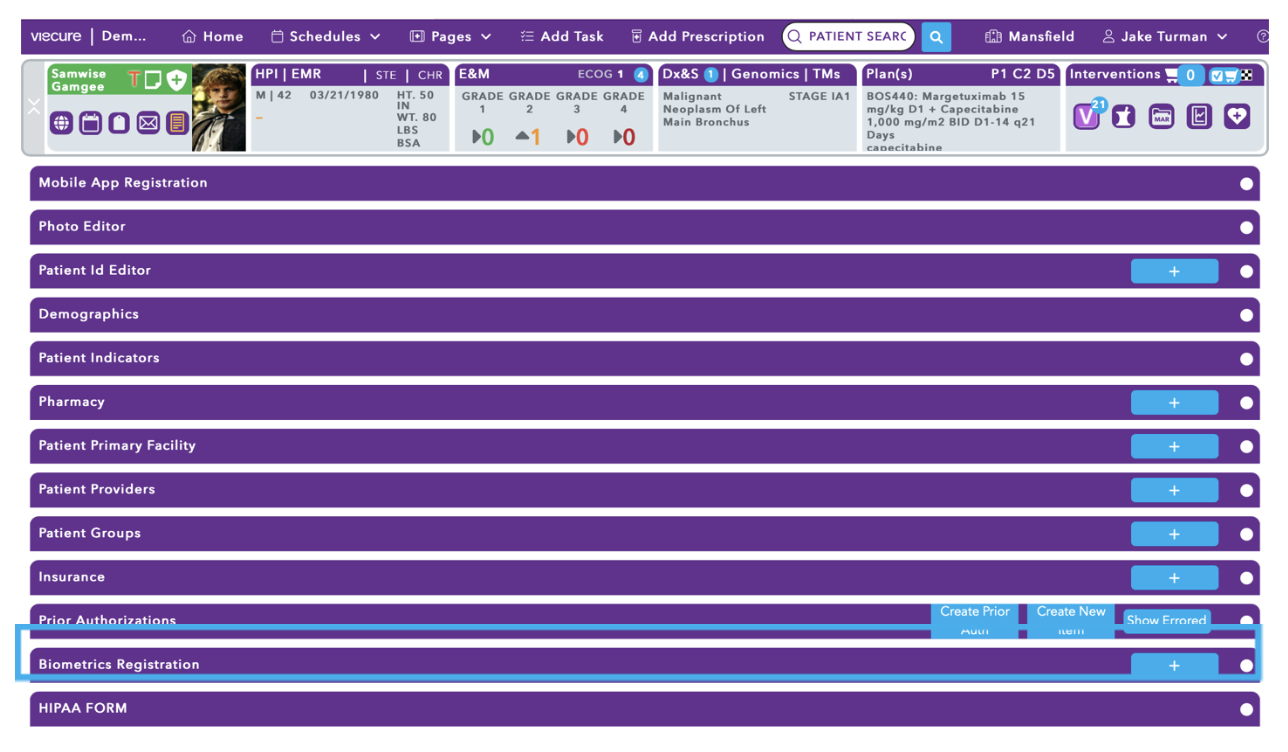Add a Patient Providers entry with plus
1288x752 pixels.
click(x=1174, y=490)
